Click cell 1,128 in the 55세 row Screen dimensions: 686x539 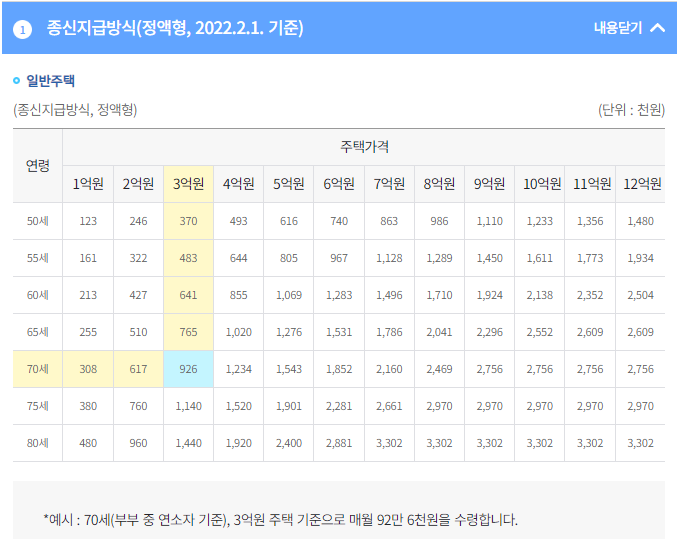point(389,258)
